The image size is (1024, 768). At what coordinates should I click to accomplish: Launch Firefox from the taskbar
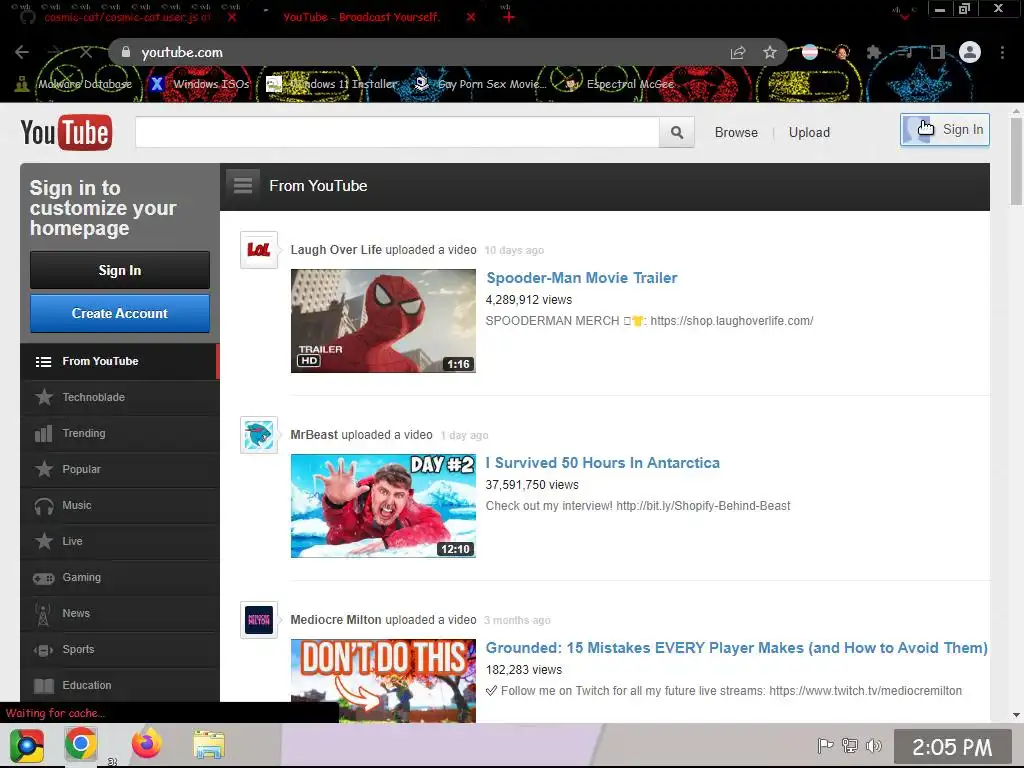[x=146, y=744]
